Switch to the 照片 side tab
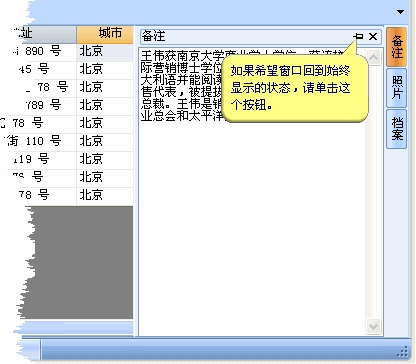Image resolution: width=416 pixels, height=364 pixels. [397, 88]
